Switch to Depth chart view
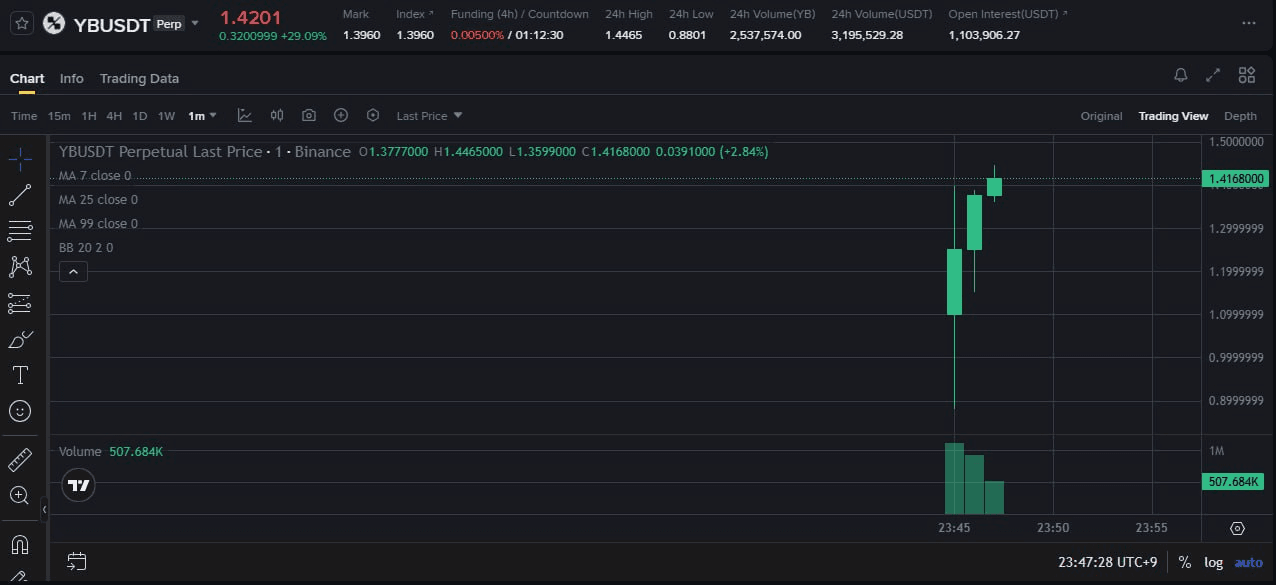1276x585 pixels. point(1240,116)
